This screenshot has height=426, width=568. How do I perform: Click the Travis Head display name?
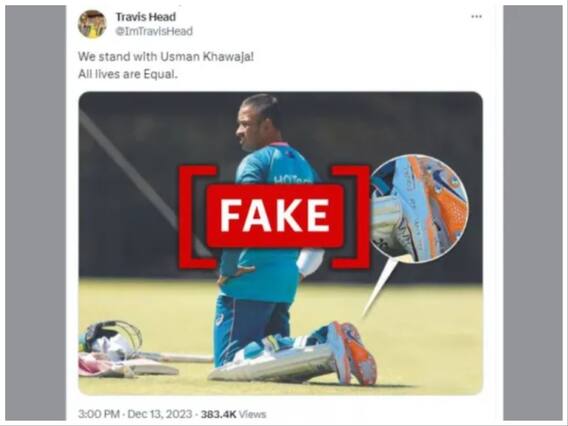pos(146,17)
